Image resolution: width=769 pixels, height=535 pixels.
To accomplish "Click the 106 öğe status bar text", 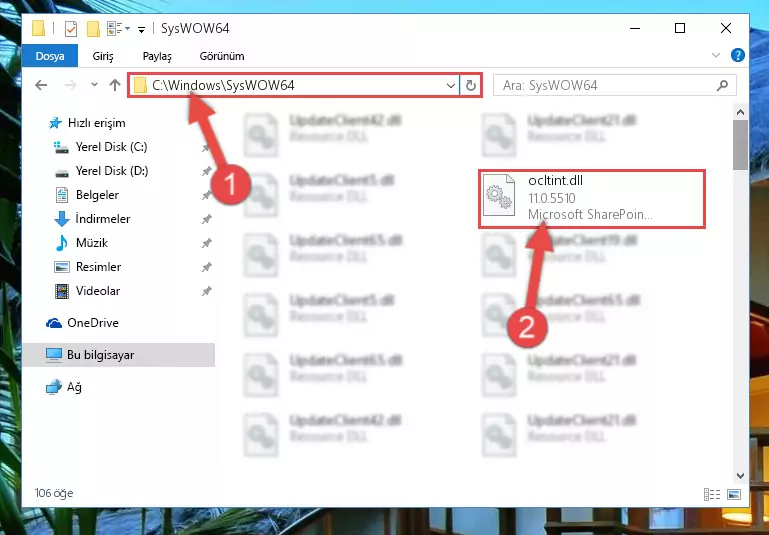I will tap(54, 493).
